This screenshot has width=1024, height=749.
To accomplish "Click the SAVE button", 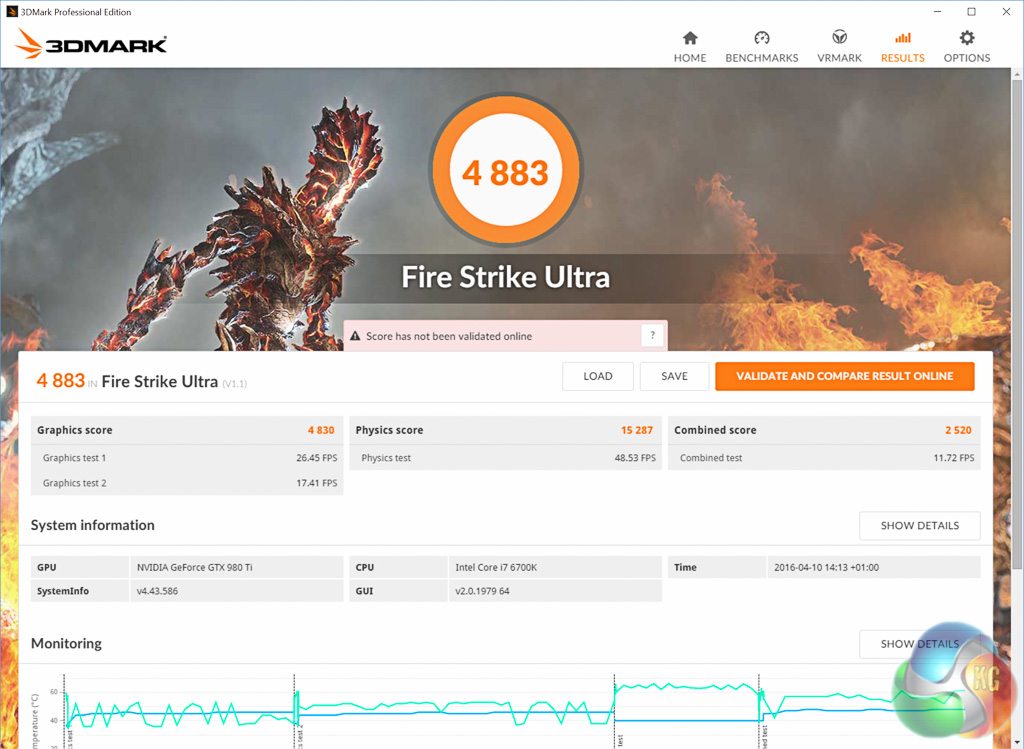I will click(674, 376).
